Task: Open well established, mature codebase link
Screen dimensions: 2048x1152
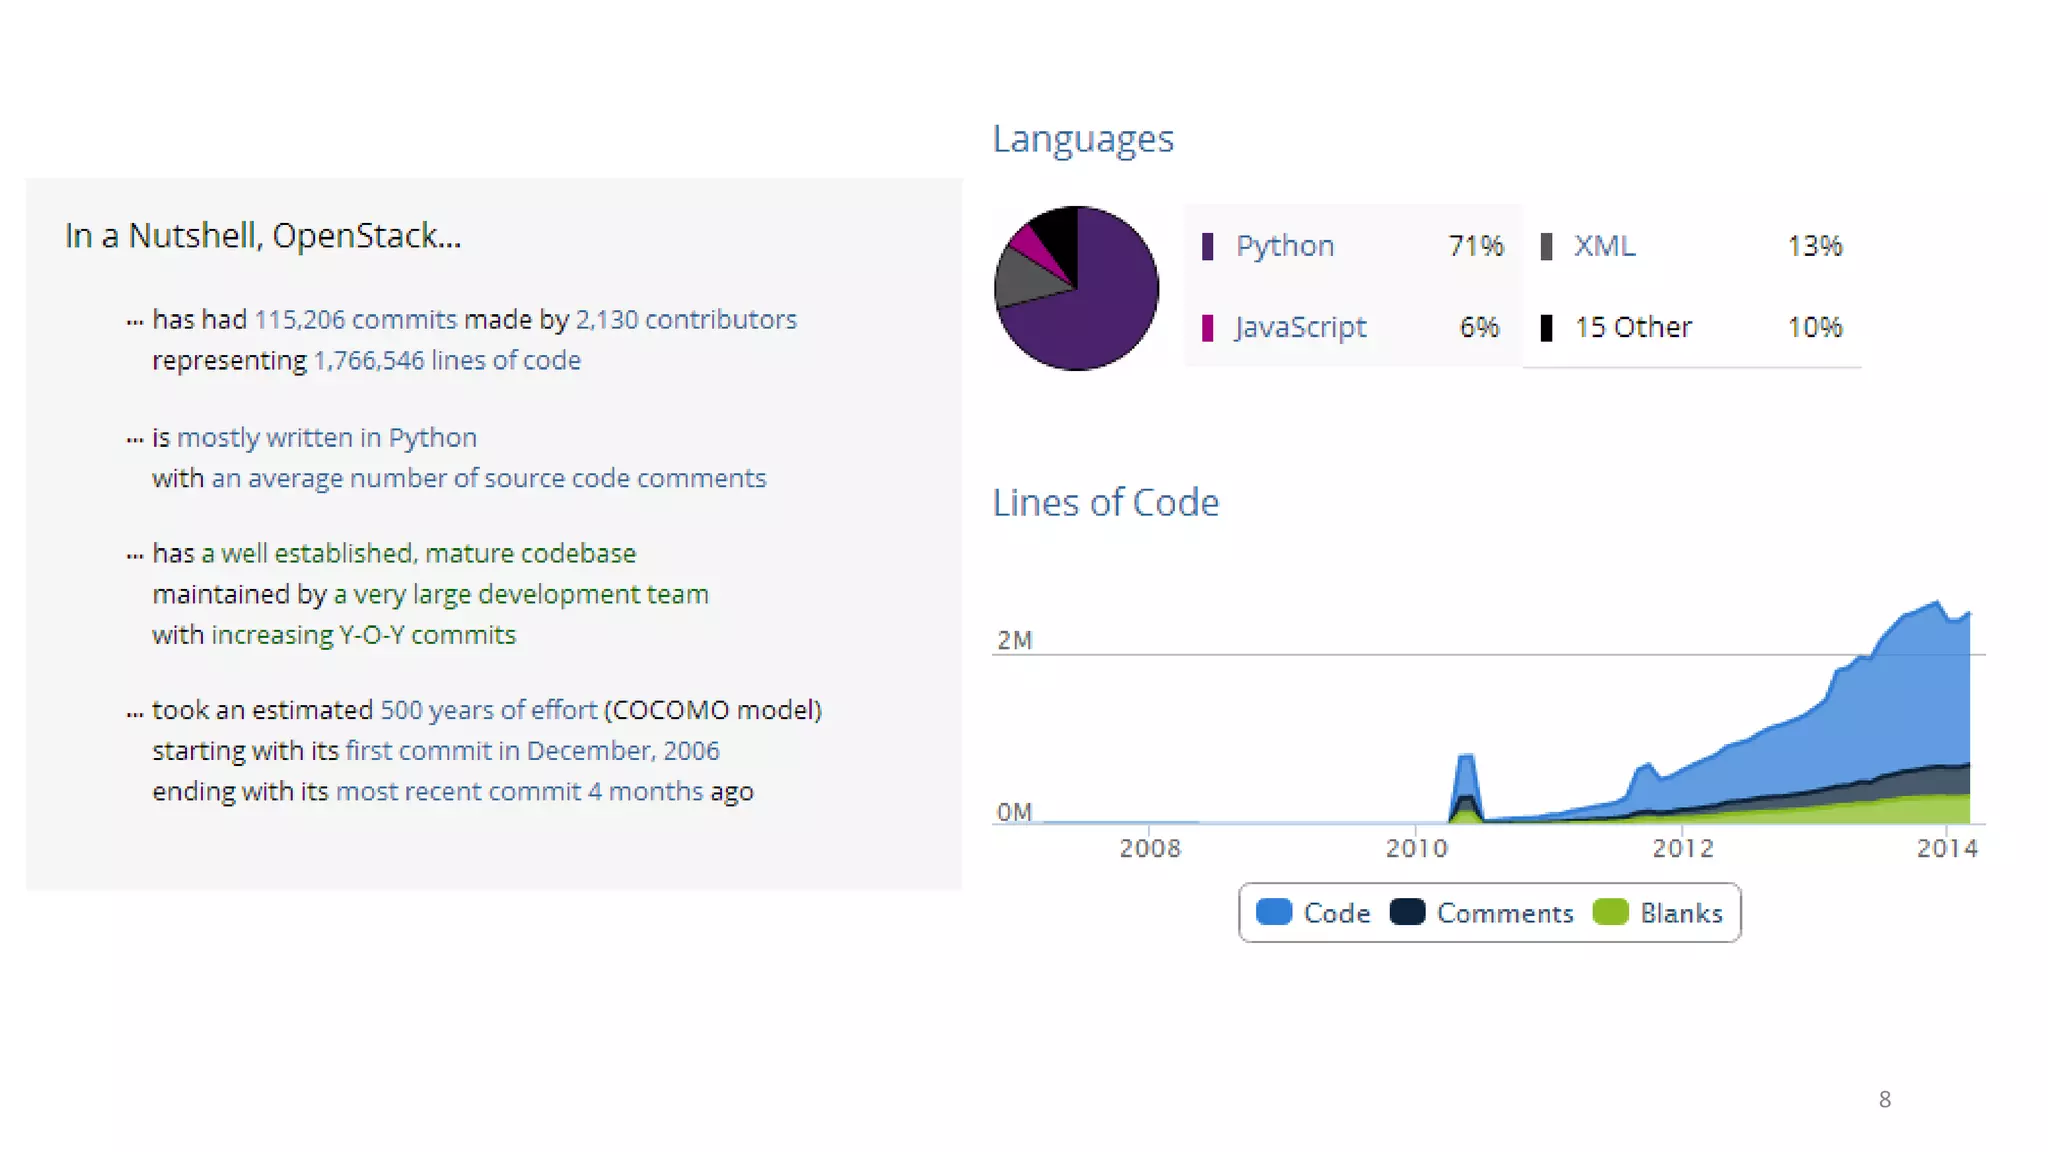Action: pyautogui.click(x=419, y=553)
